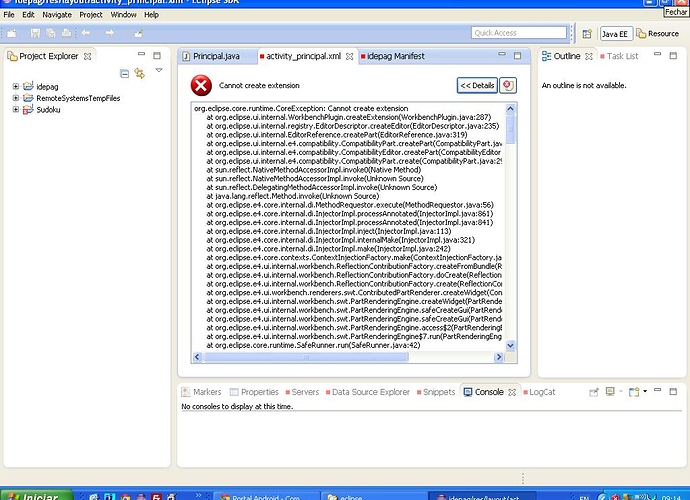Open the Servers tab
This screenshot has height=500, width=690.
click(x=305, y=392)
